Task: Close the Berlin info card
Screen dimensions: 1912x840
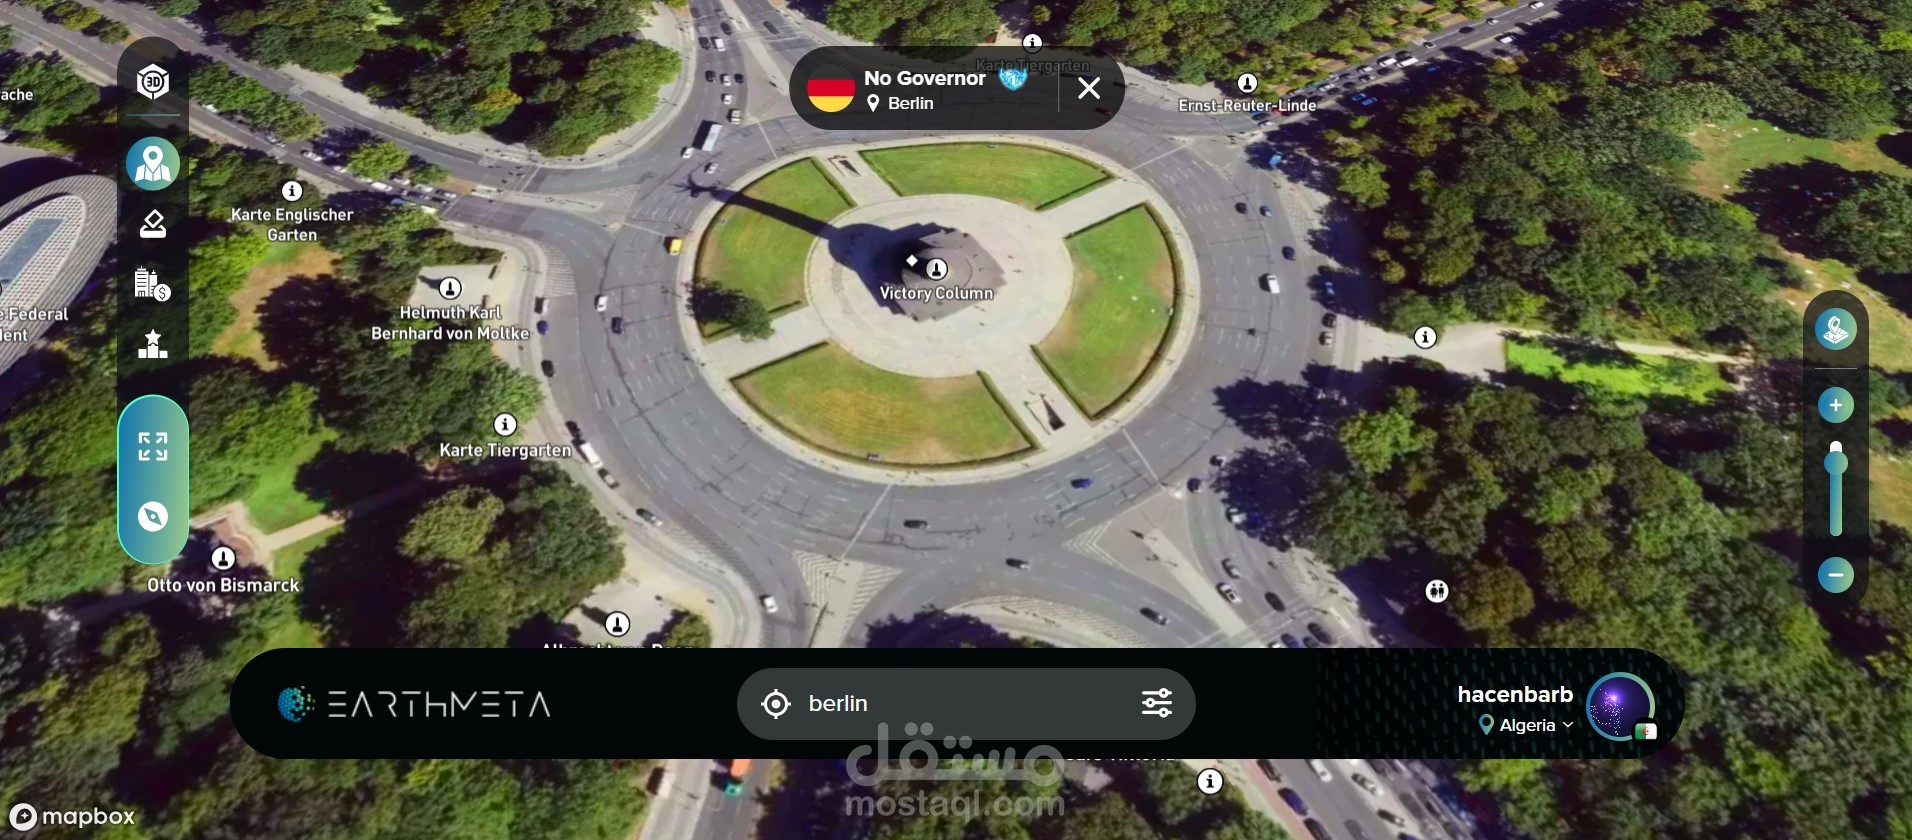Action: (1089, 88)
